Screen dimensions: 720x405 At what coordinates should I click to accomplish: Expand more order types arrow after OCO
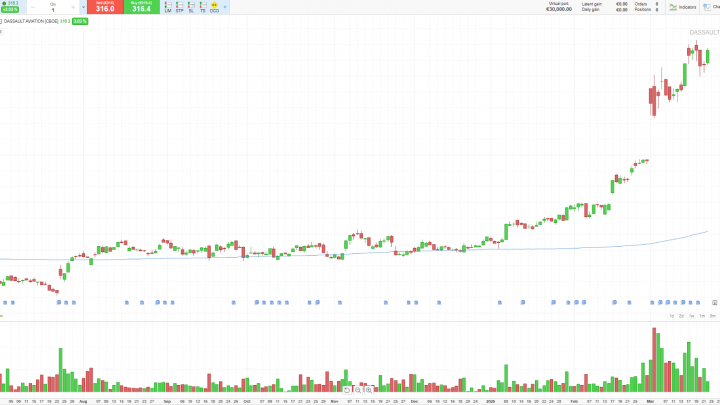224,7
